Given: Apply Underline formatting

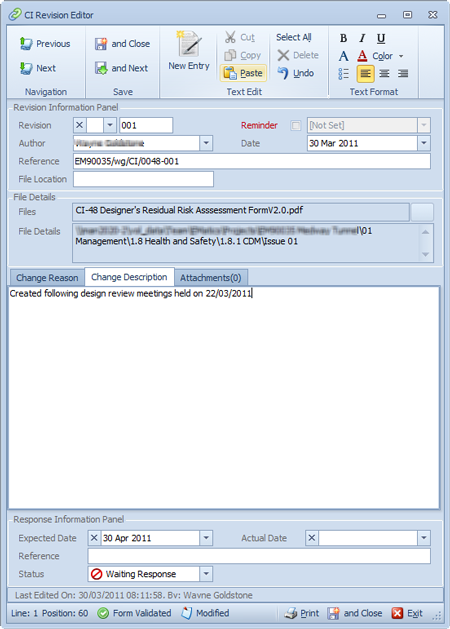Looking at the screenshot, I should pos(381,38).
